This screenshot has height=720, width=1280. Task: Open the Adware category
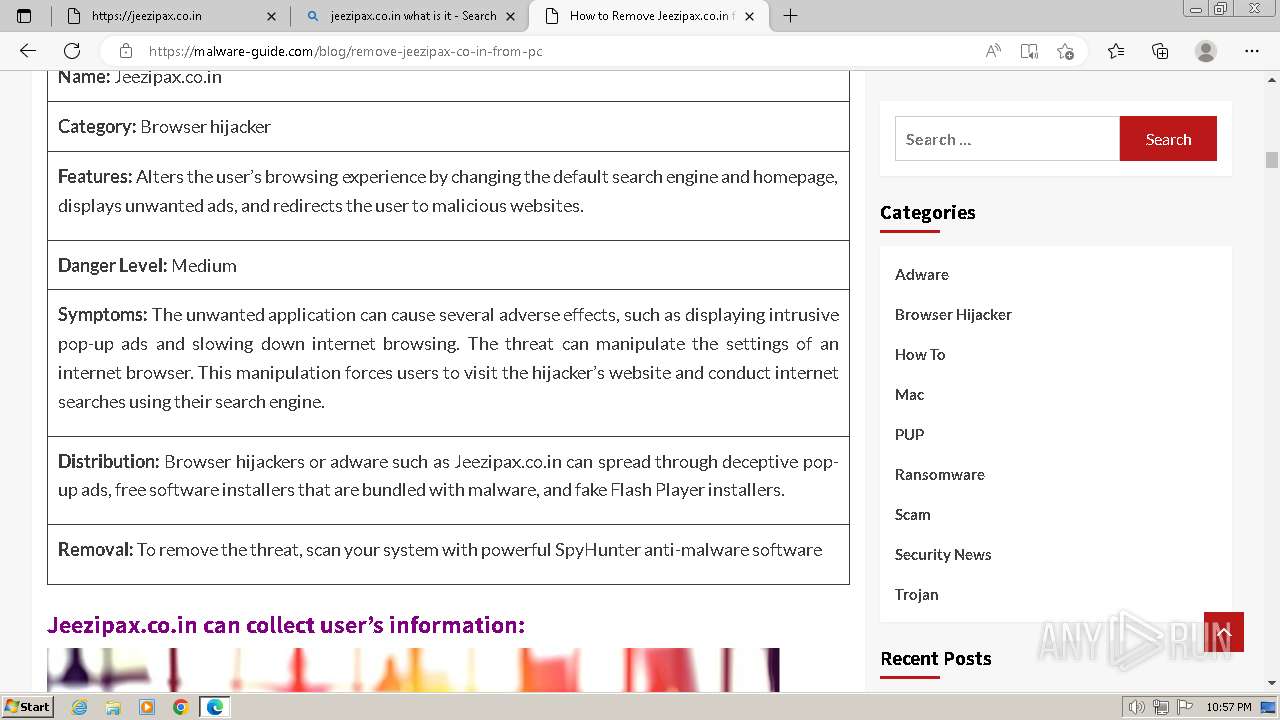[x=922, y=274]
